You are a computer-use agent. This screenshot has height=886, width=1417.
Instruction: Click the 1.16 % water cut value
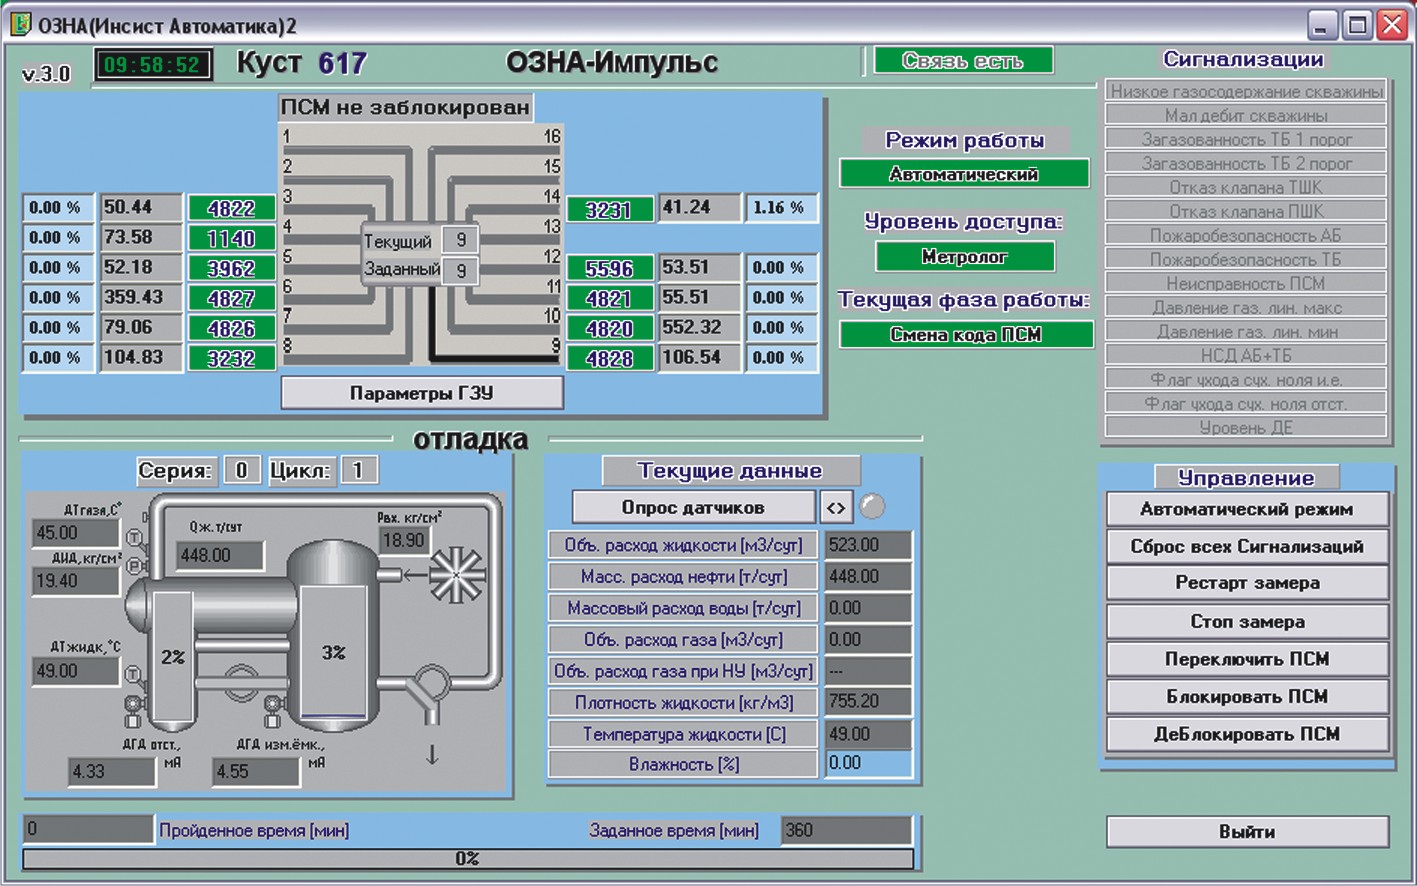pyautogui.click(x=781, y=208)
